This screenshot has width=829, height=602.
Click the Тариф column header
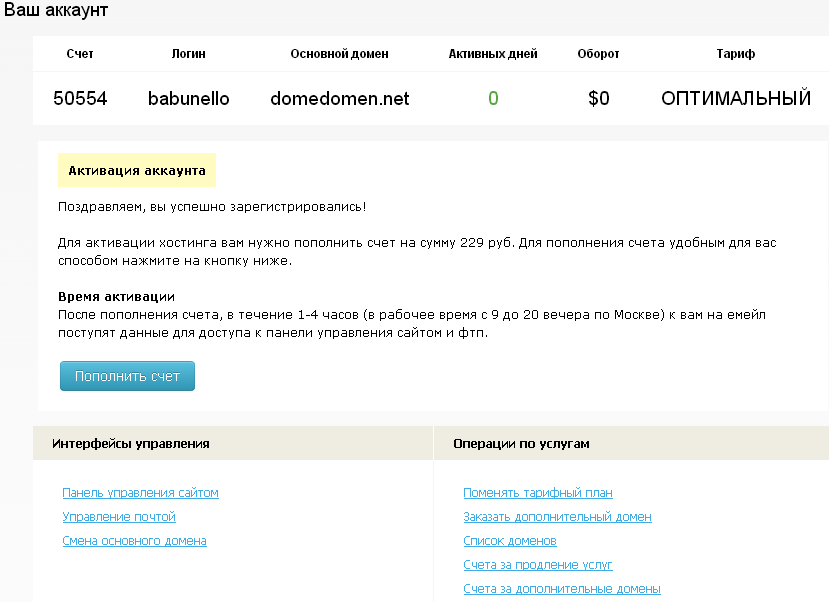736,54
